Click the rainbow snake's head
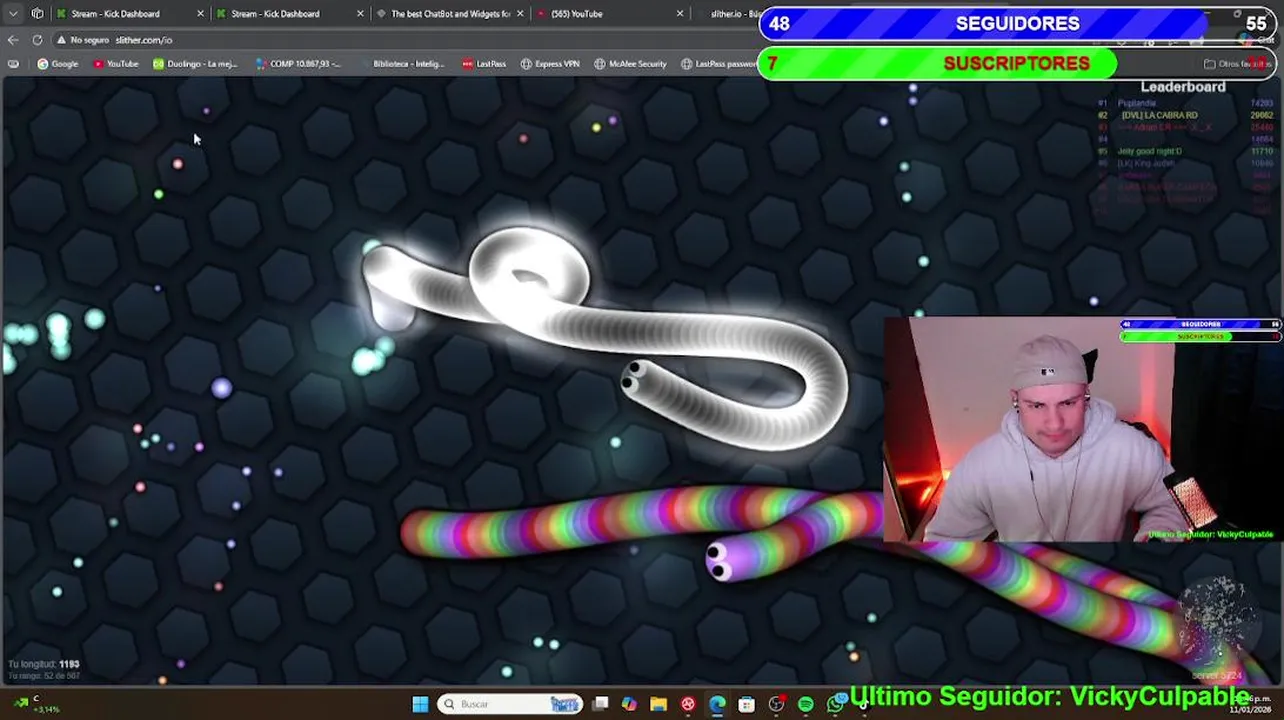Viewport: 1284px width, 720px height. (720, 560)
